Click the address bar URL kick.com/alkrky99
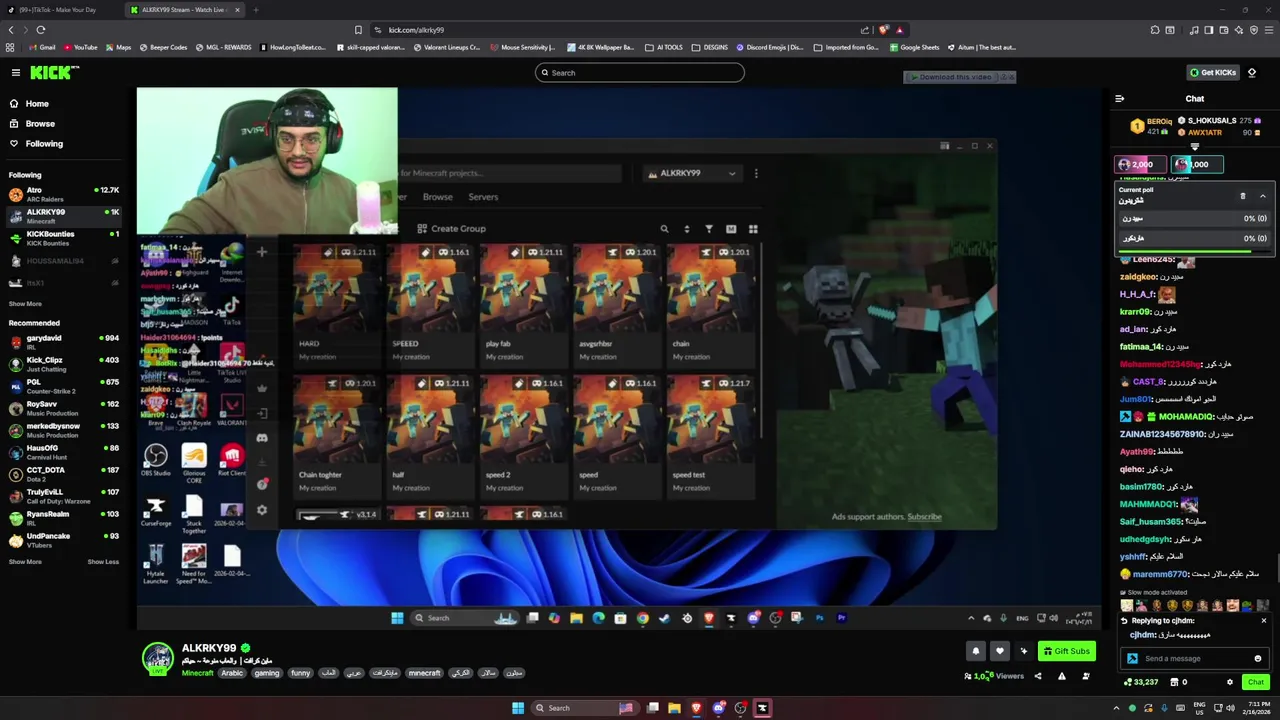 coord(416,30)
